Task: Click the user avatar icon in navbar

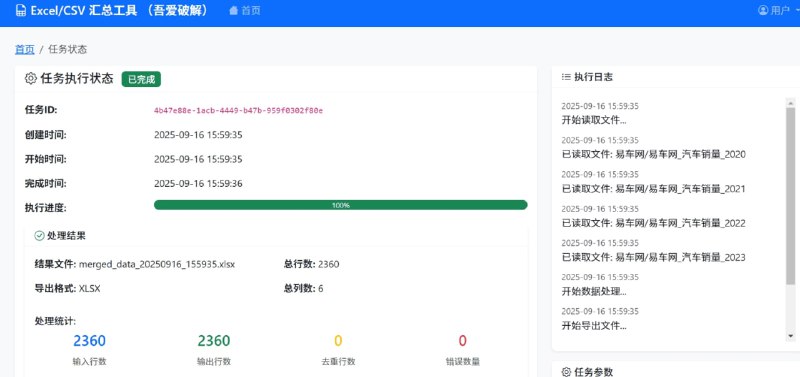Action: pyautogui.click(x=763, y=11)
